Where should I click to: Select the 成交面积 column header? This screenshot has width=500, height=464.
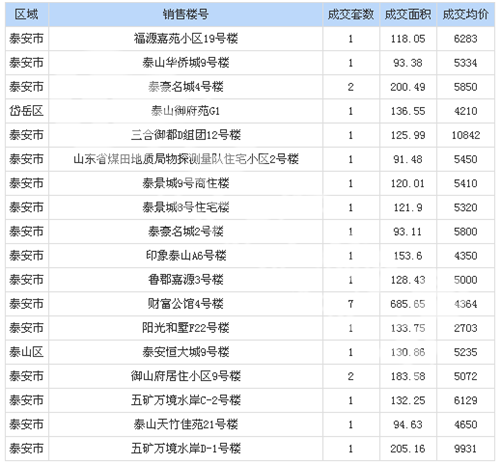click(408, 14)
